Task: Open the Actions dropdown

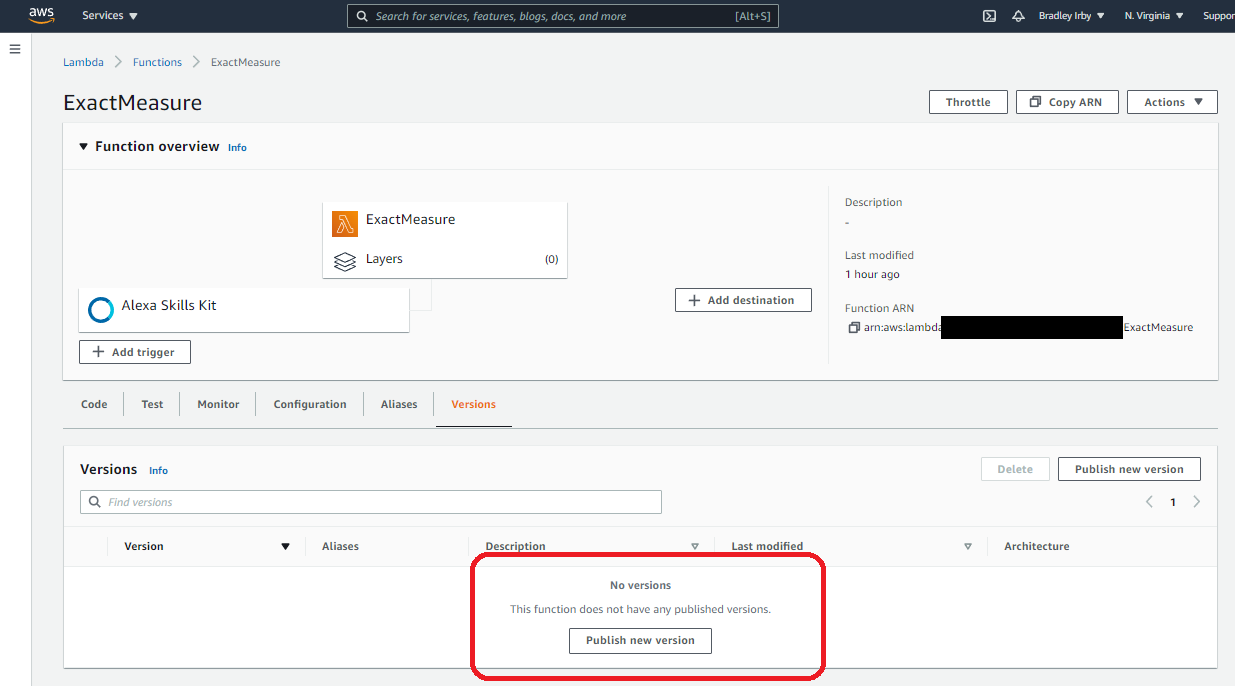Action: pyautogui.click(x=1172, y=102)
